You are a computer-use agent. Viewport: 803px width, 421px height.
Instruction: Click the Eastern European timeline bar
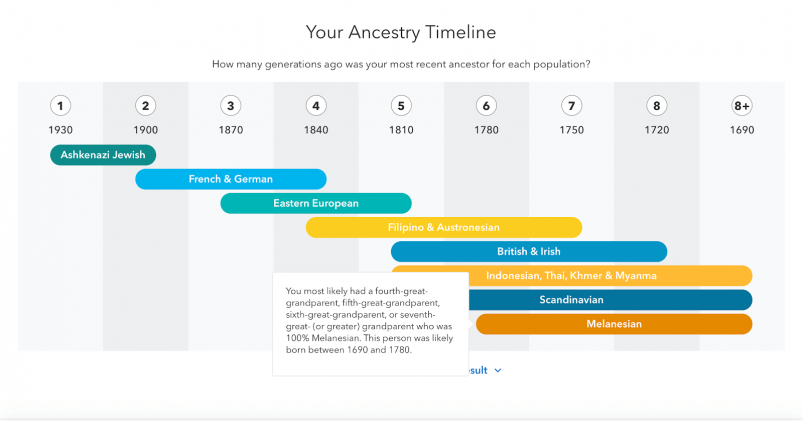[x=316, y=203]
